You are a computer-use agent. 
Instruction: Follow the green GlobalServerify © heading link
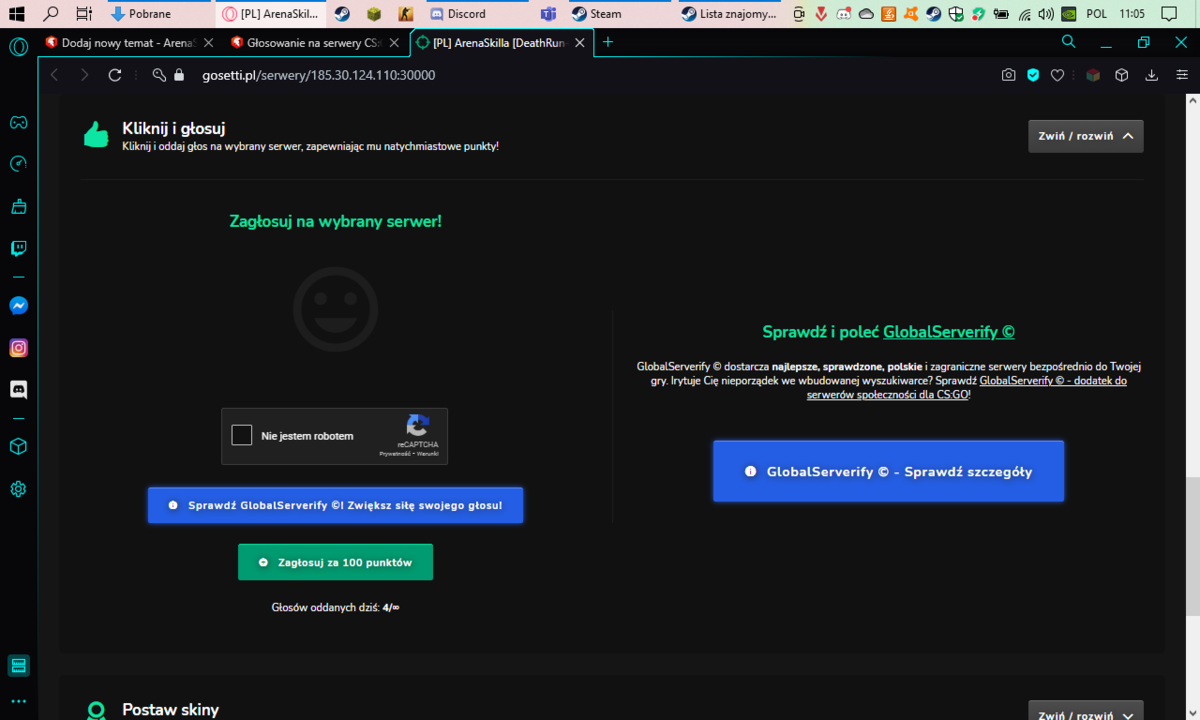[949, 332]
